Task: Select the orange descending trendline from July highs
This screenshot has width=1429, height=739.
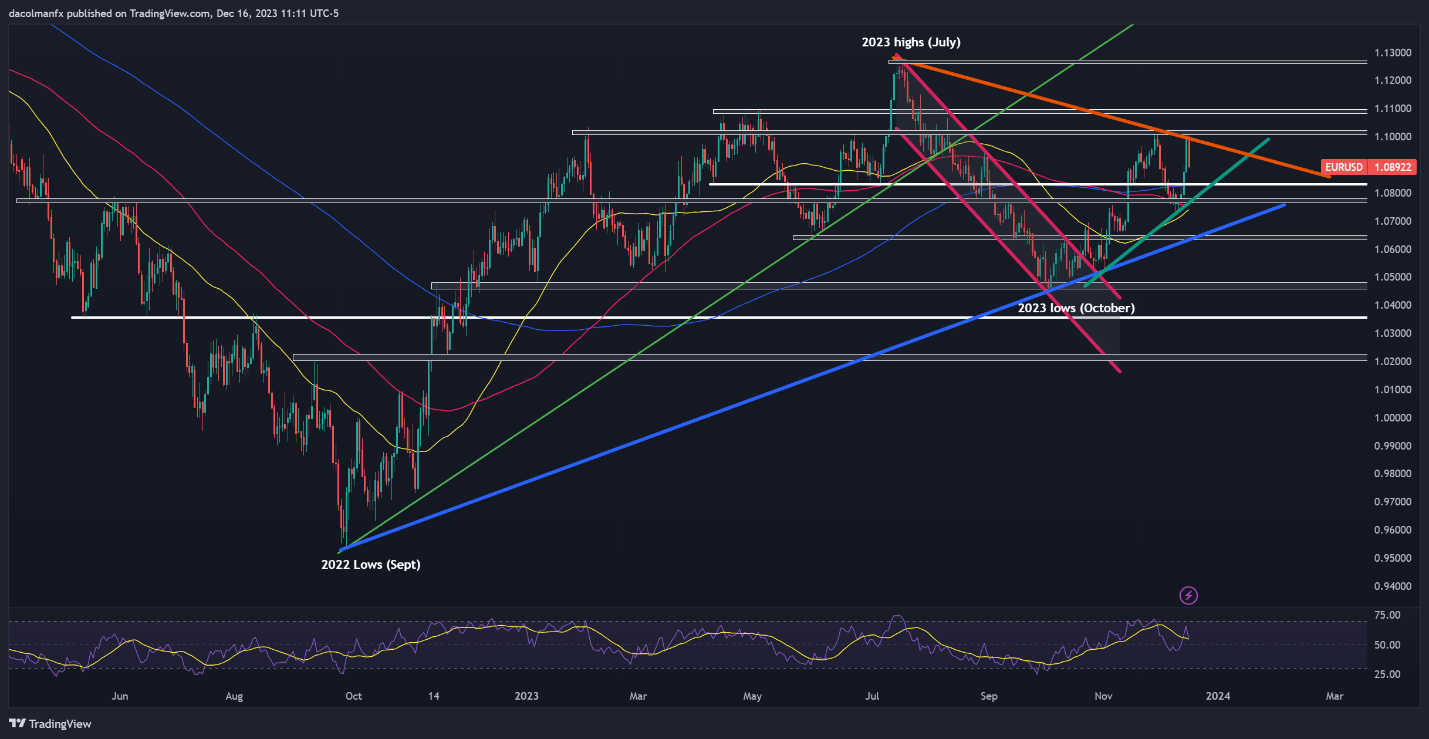Action: (x=1110, y=119)
